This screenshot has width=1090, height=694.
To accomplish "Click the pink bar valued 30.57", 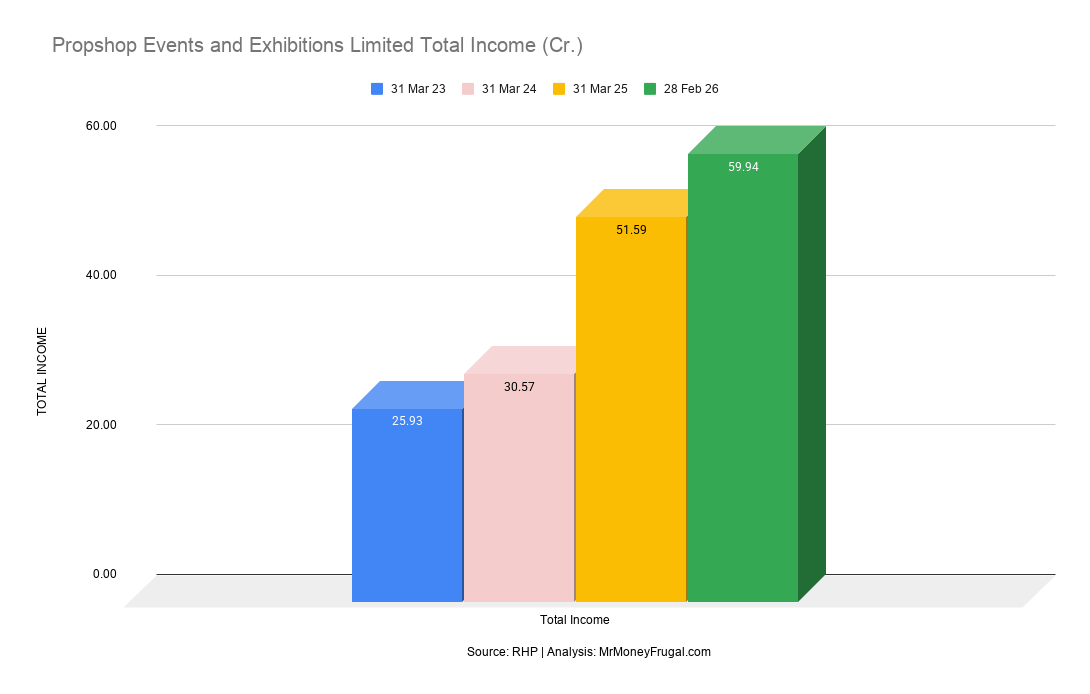I will tap(519, 487).
